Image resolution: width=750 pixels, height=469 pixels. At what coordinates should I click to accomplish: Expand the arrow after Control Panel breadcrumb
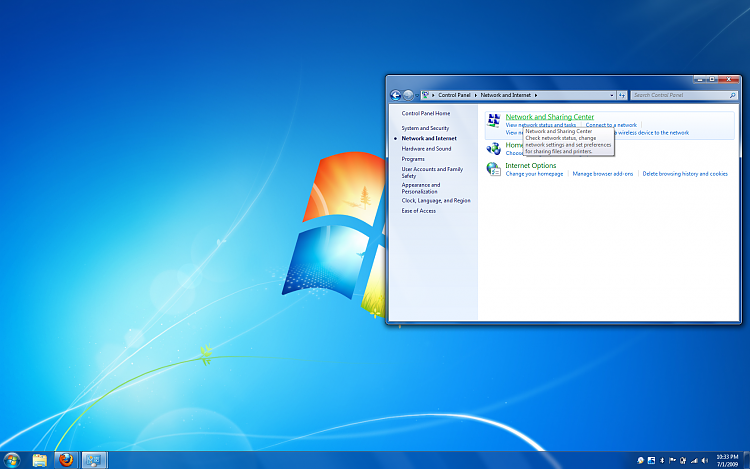tap(475, 95)
